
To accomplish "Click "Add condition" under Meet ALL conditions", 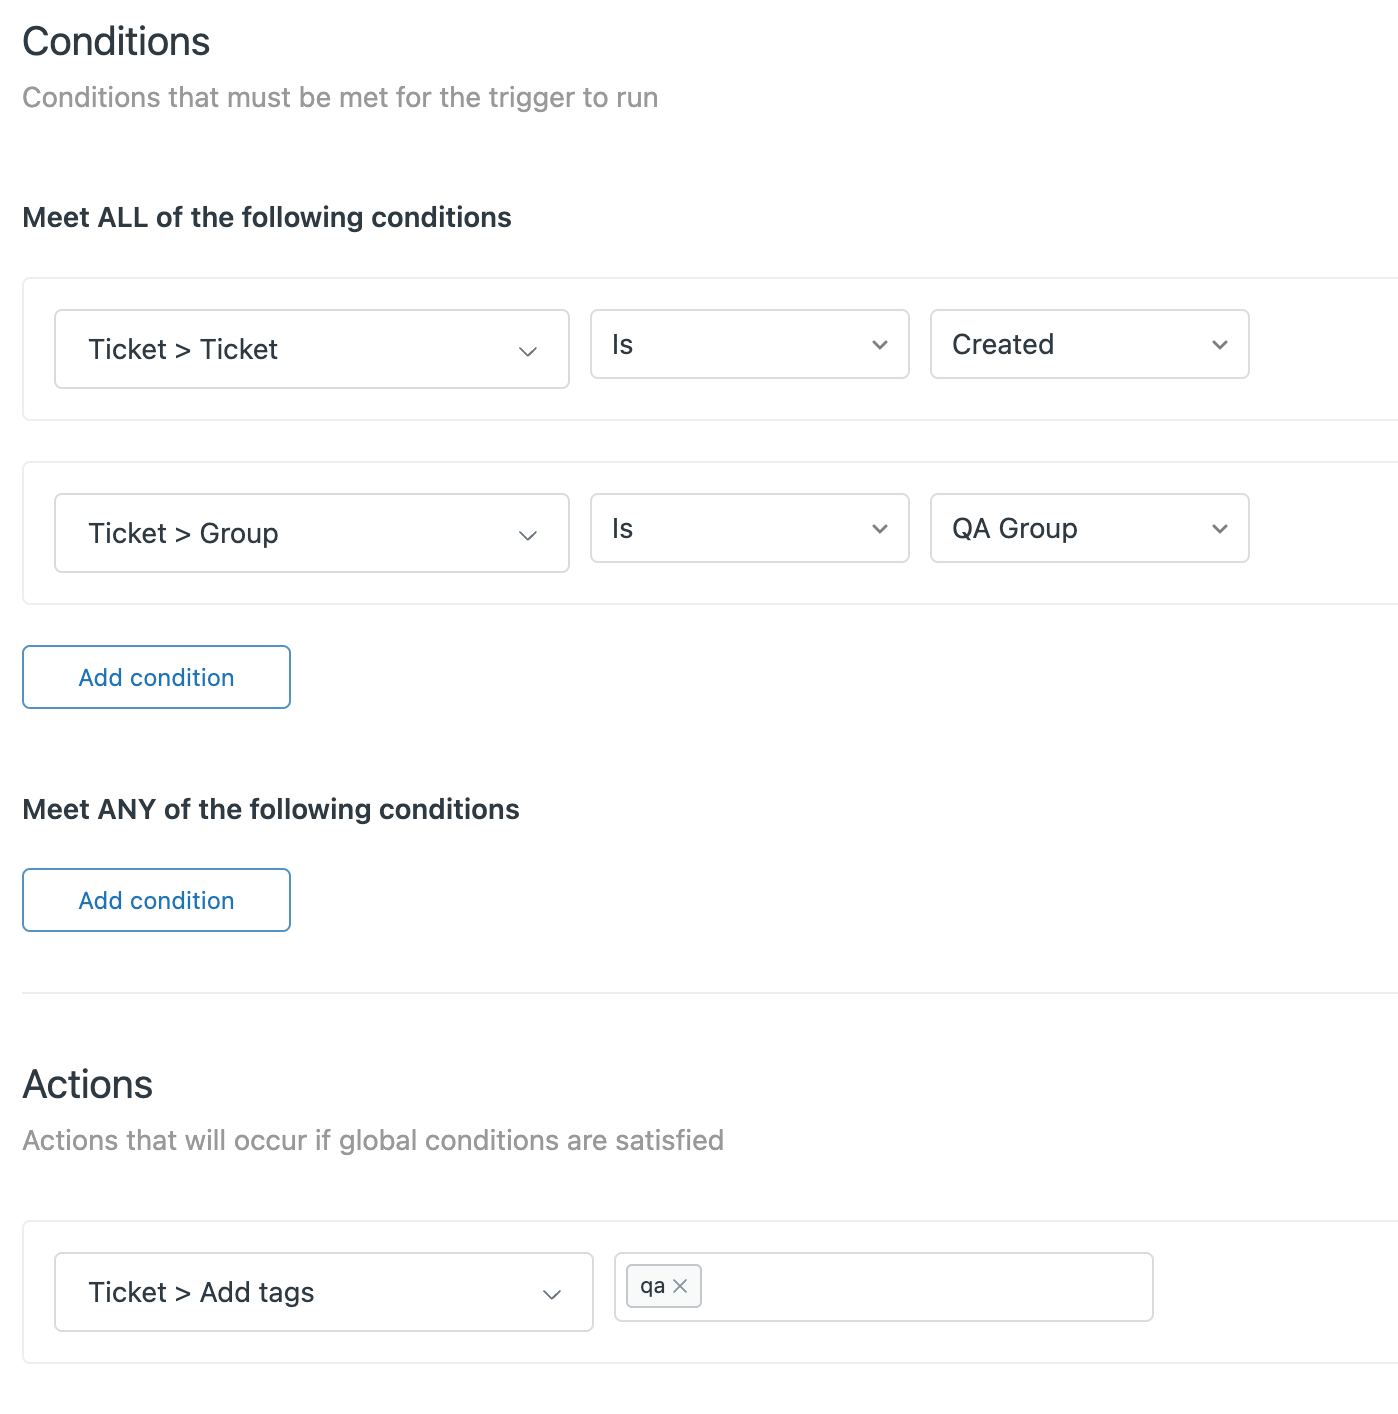I will pyautogui.click(x=156, y=677).
